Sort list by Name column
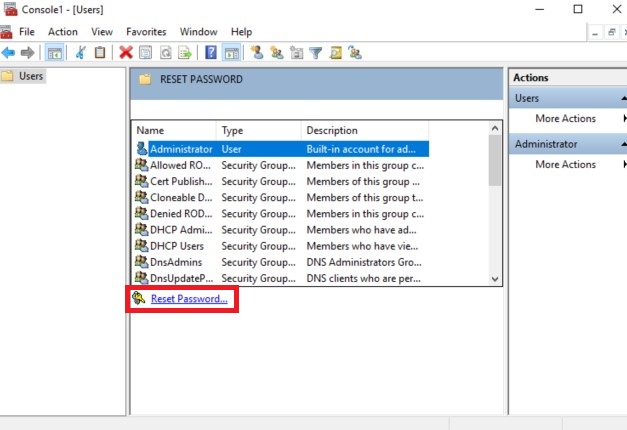 click(174, 130)
